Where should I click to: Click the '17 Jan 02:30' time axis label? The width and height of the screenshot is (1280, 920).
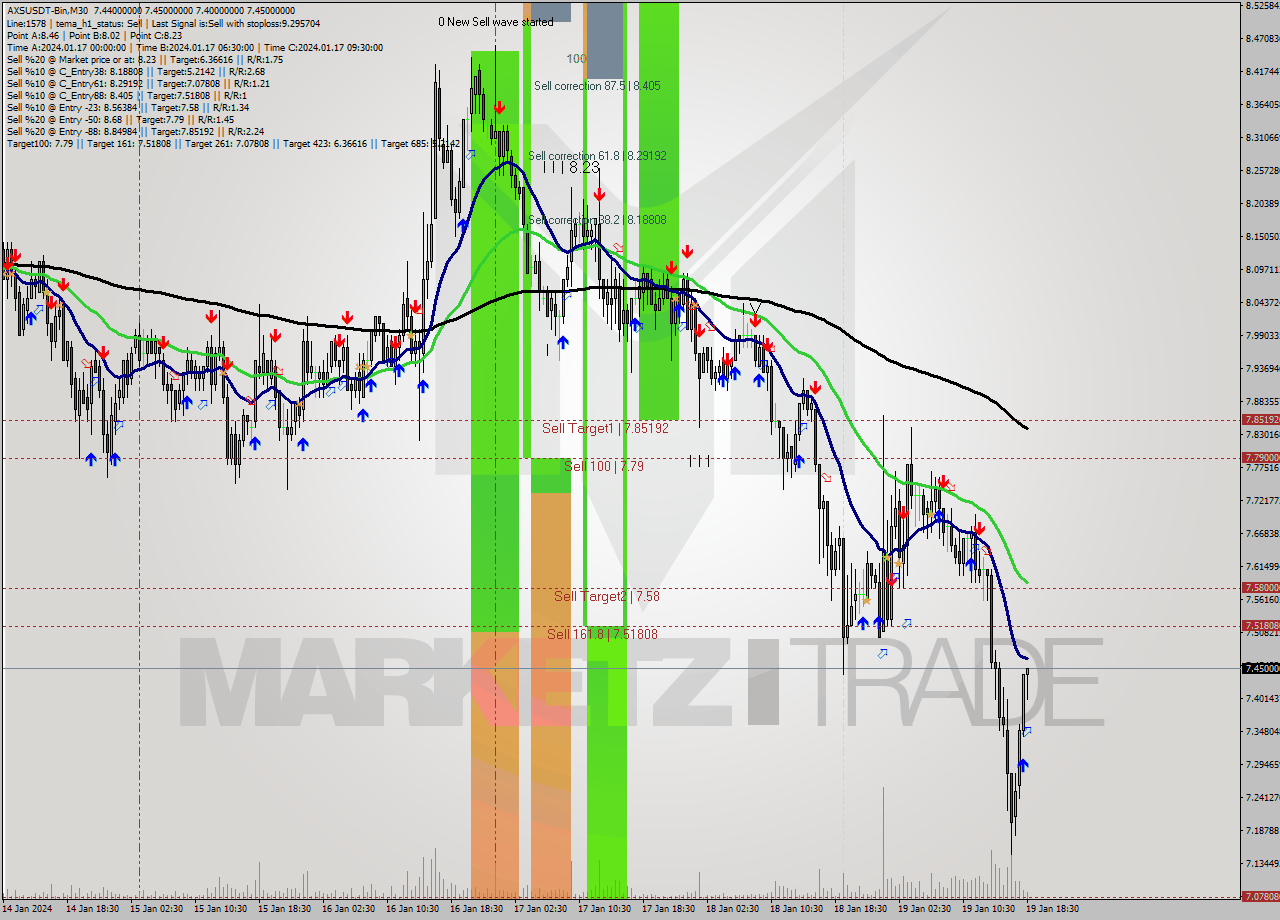click(541, 909)
